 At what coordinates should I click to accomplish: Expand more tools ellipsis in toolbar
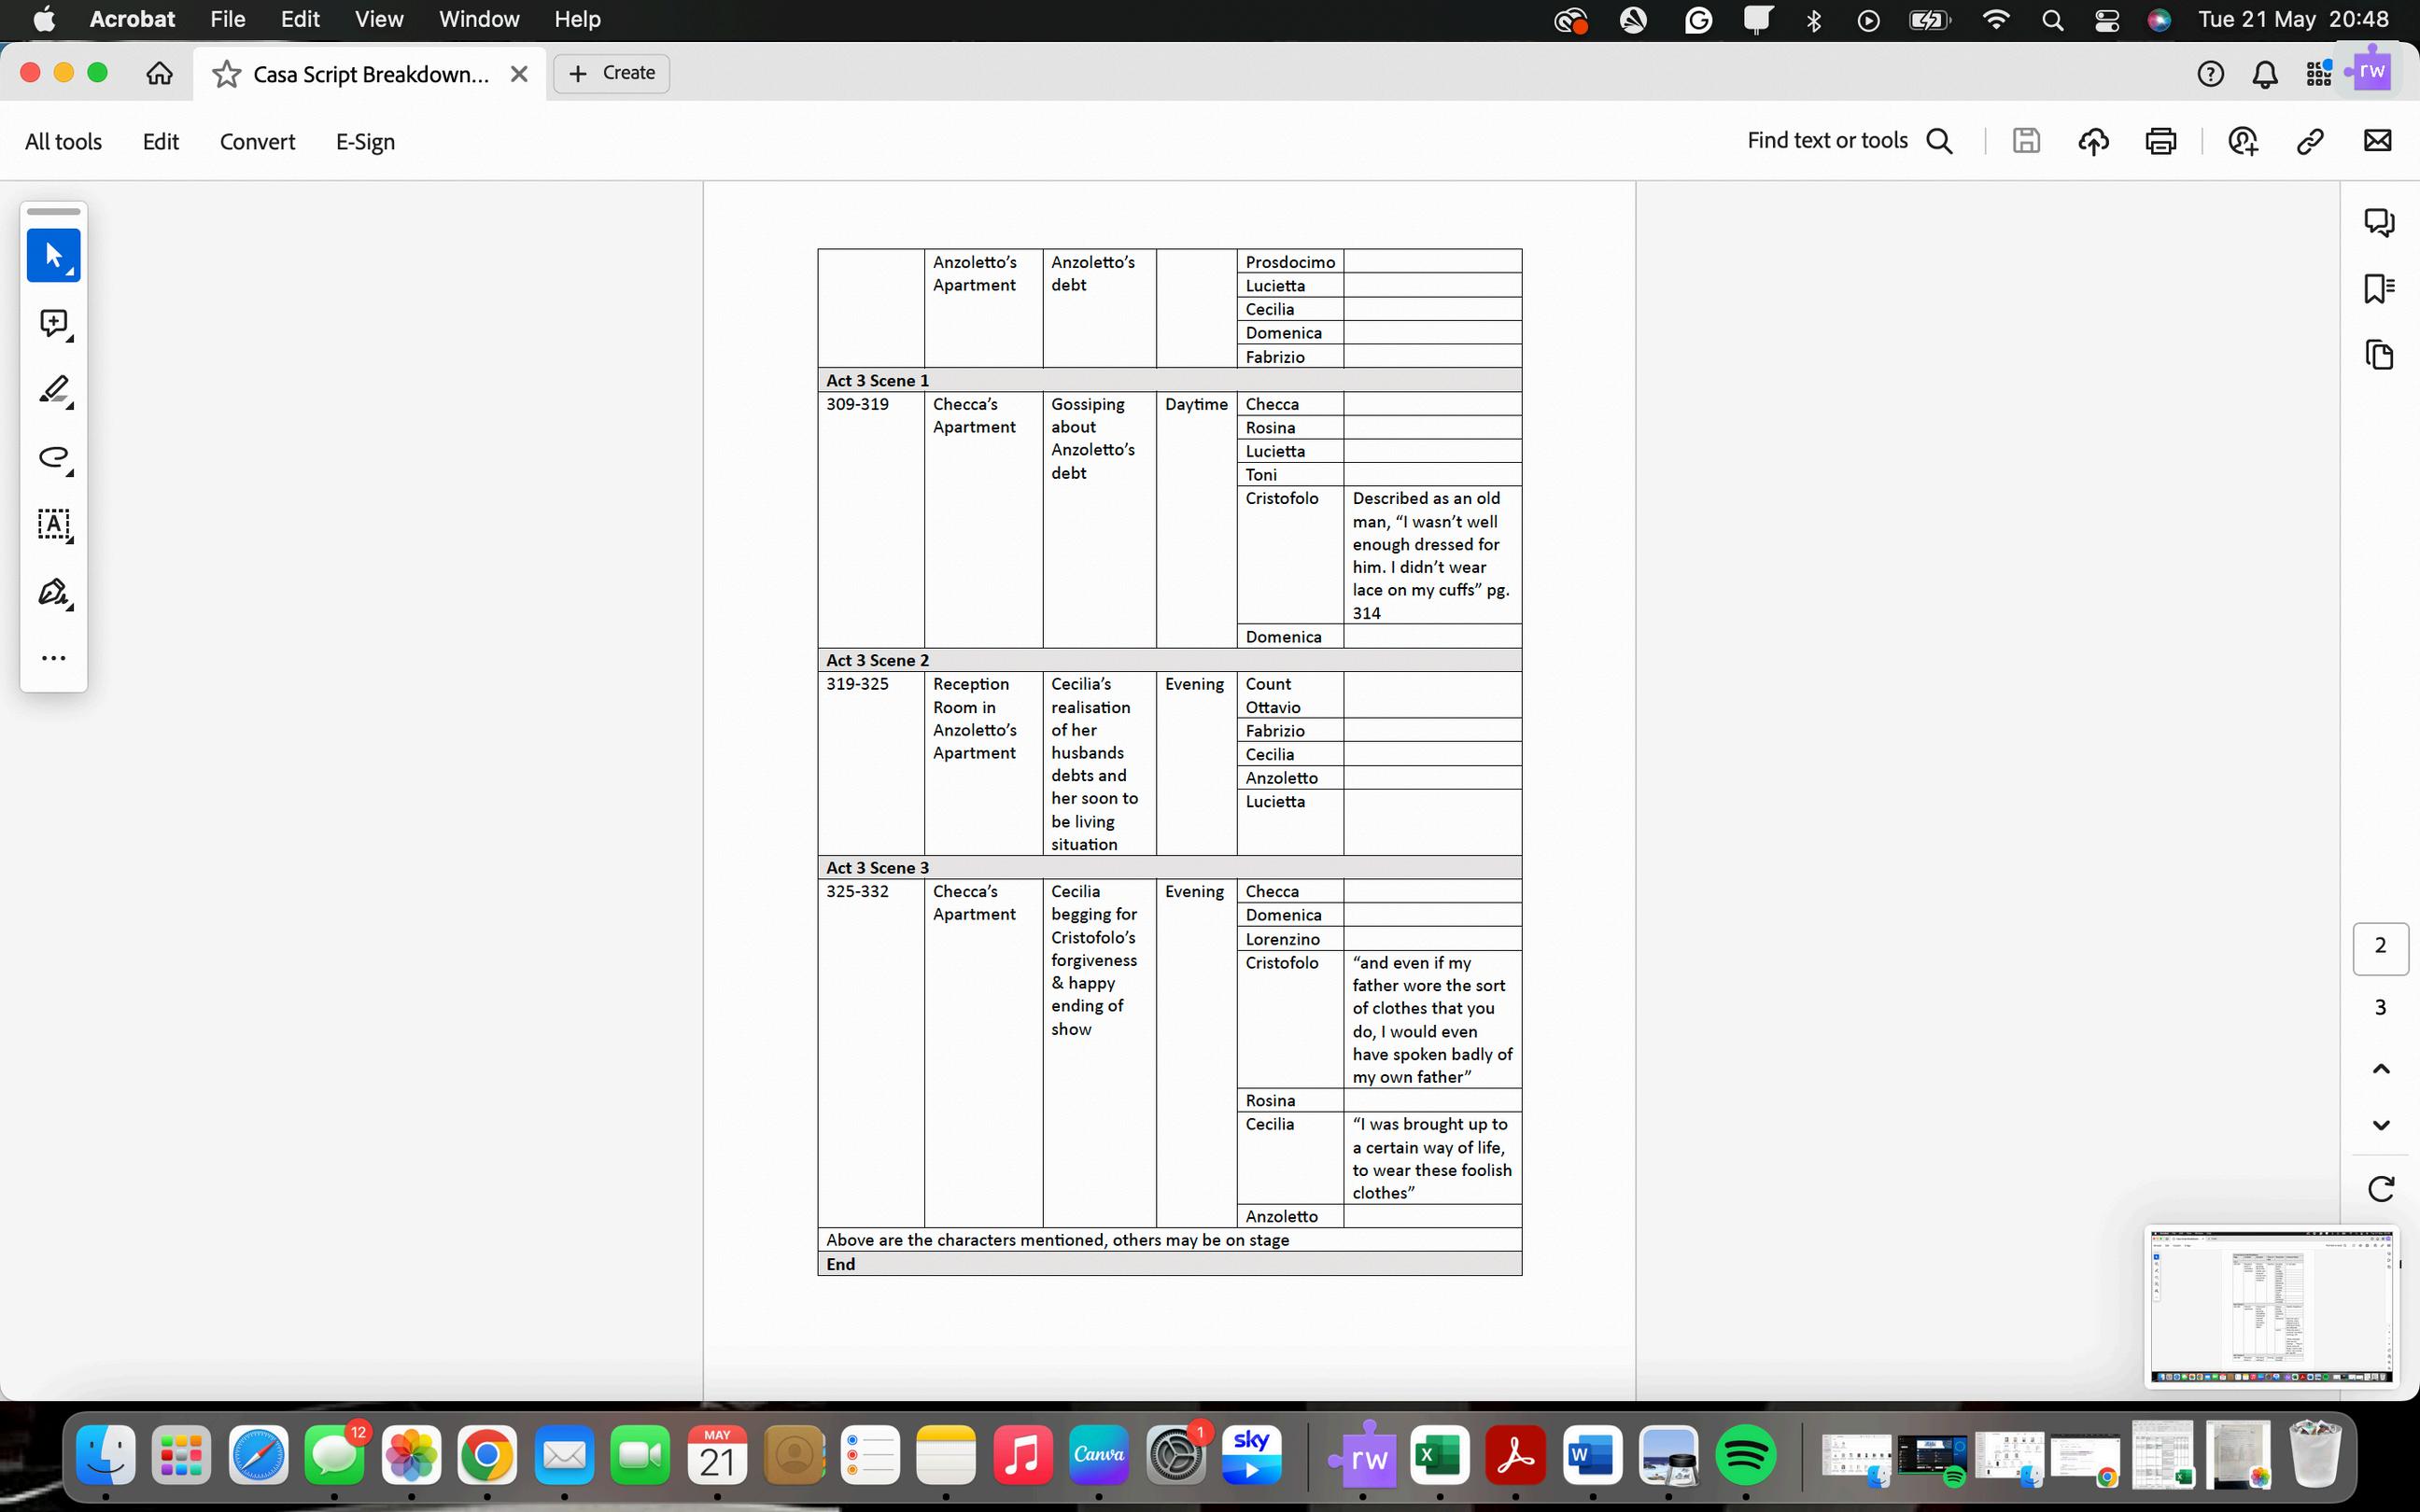pos(53,658)
